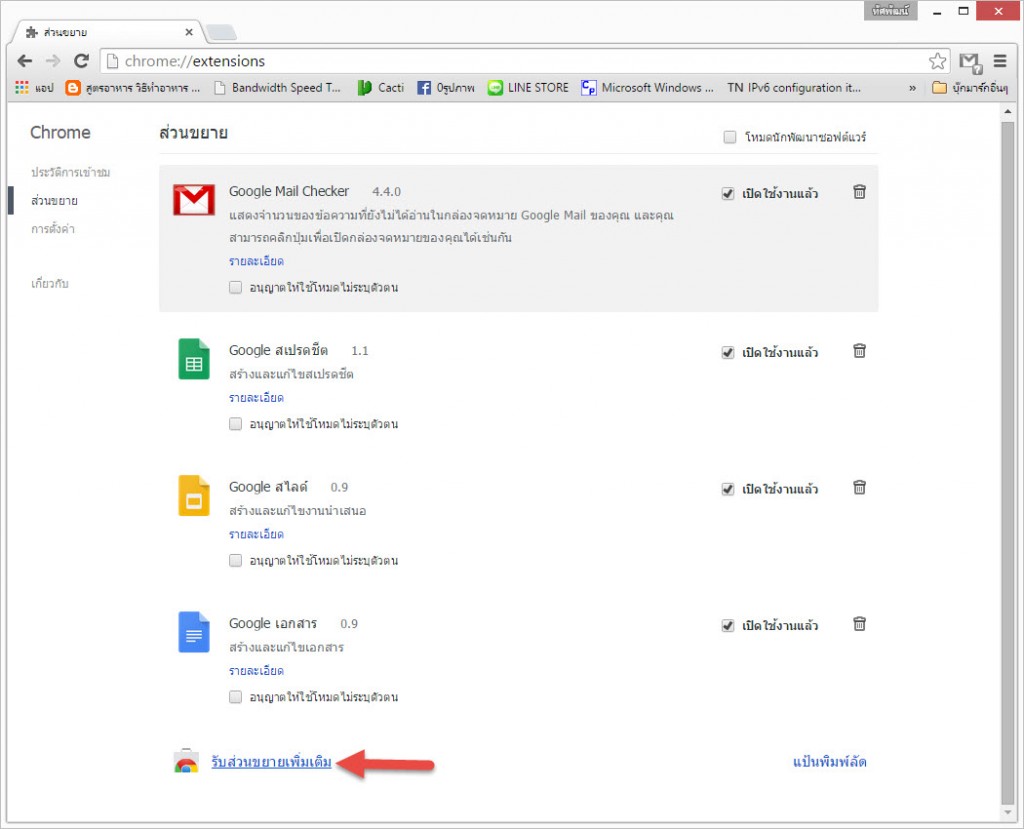Click the address bar showing chrome://extensions
Screen dimensions: 1024x829
tap(500, 61)
